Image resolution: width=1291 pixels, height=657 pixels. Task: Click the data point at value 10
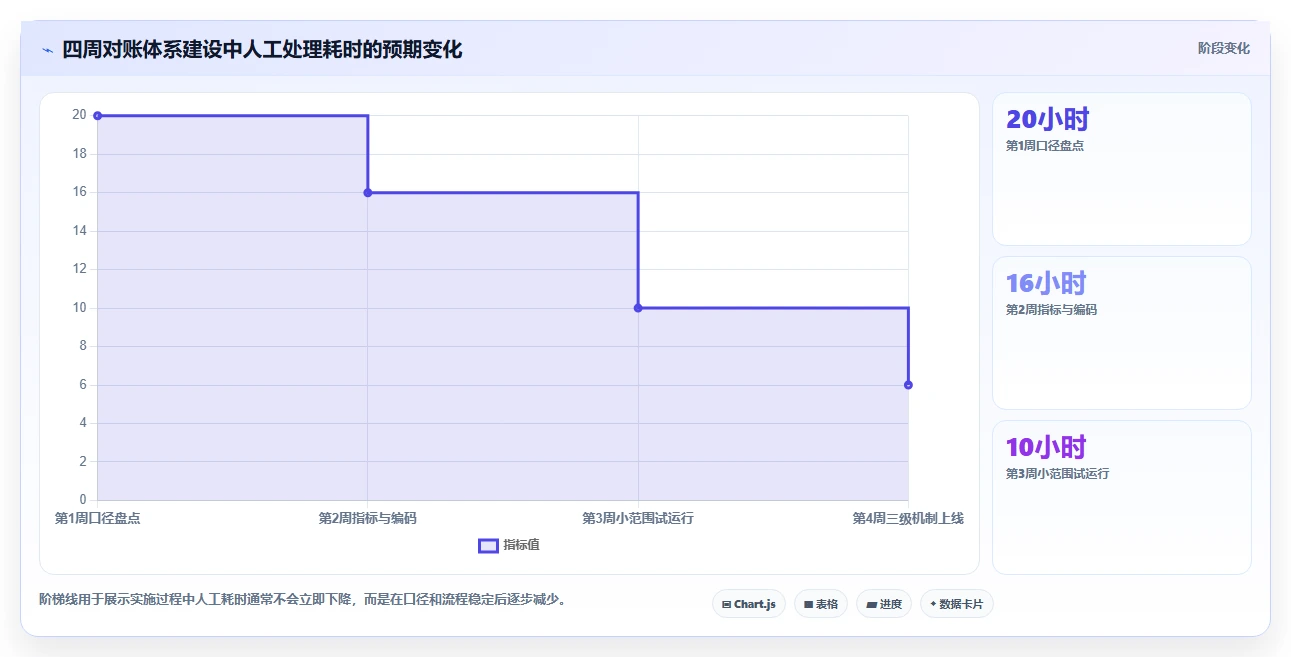[x=638, y=308]
